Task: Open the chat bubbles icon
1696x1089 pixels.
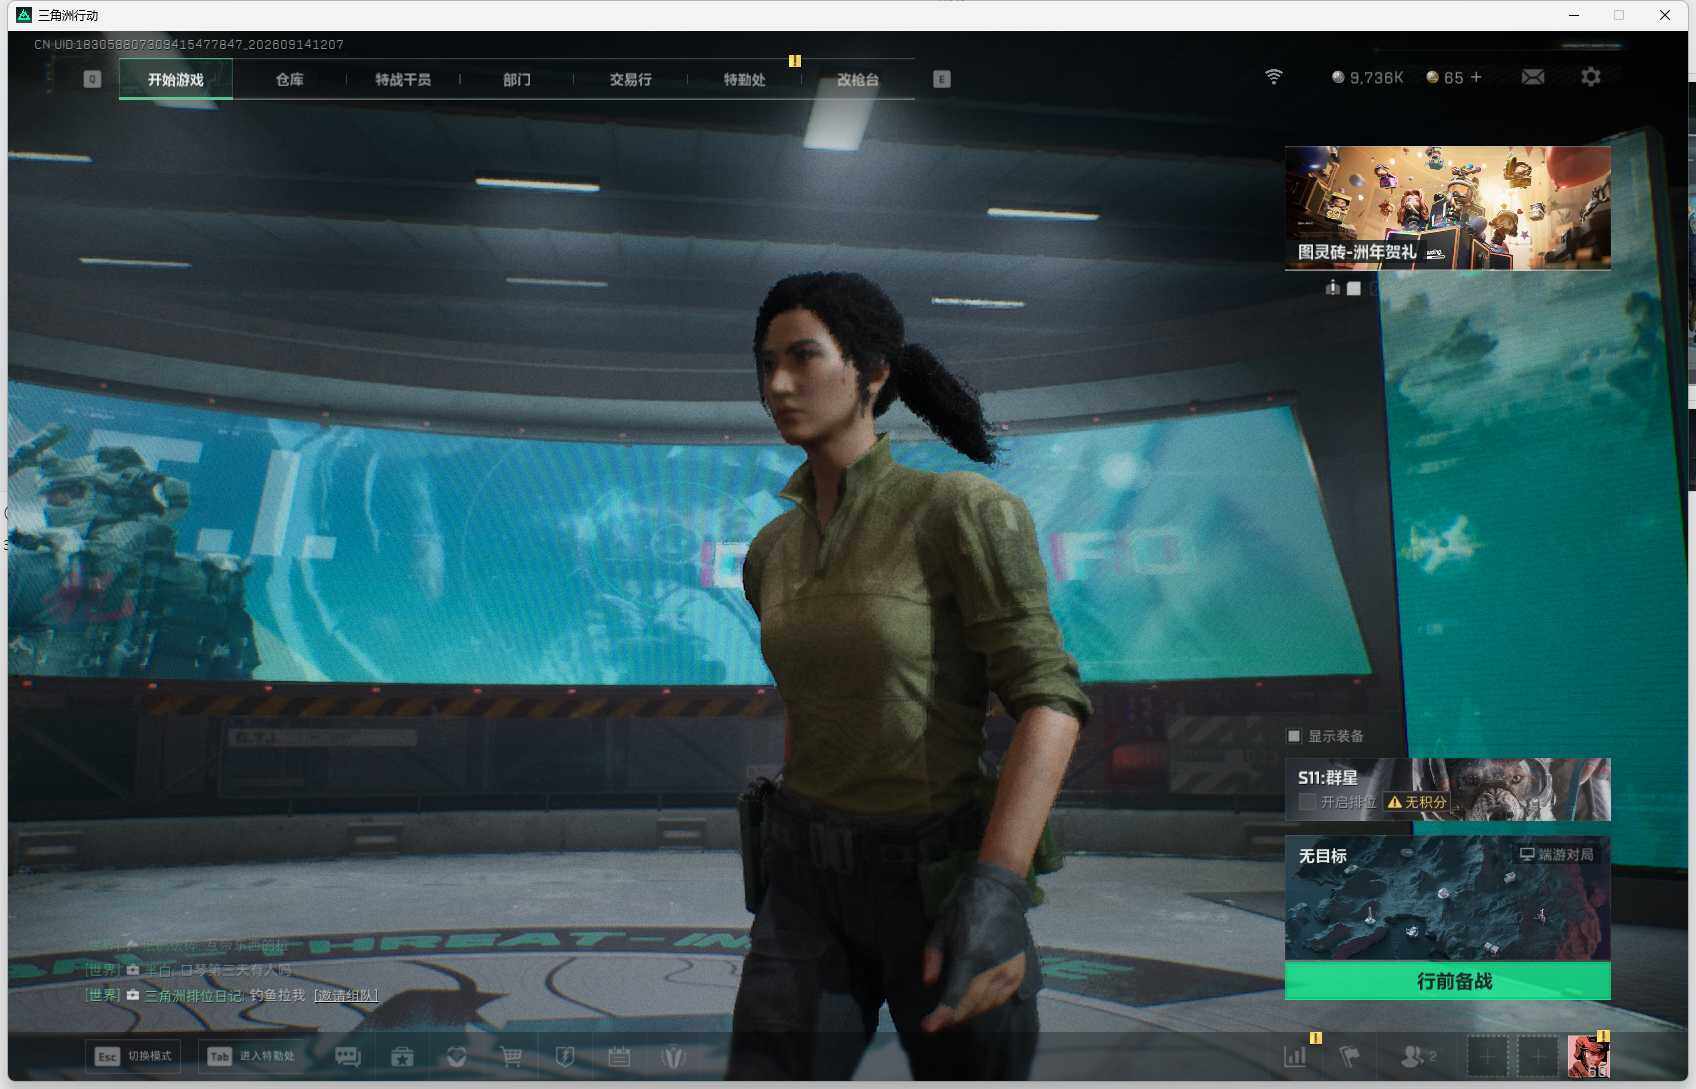Action: click(x=348, y=1057)
